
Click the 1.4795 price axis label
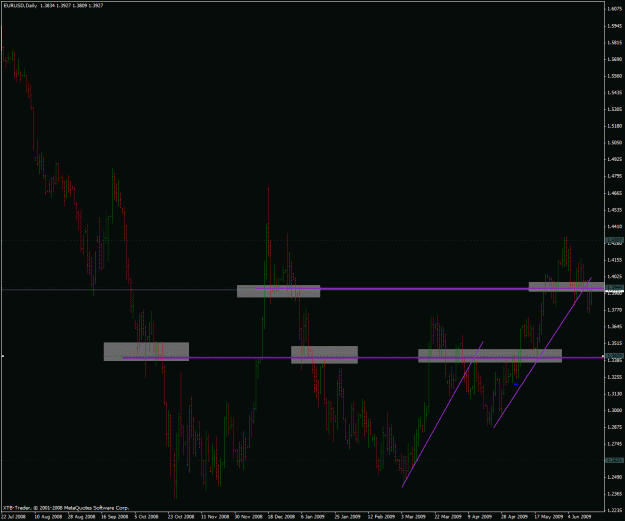point(614,176)
